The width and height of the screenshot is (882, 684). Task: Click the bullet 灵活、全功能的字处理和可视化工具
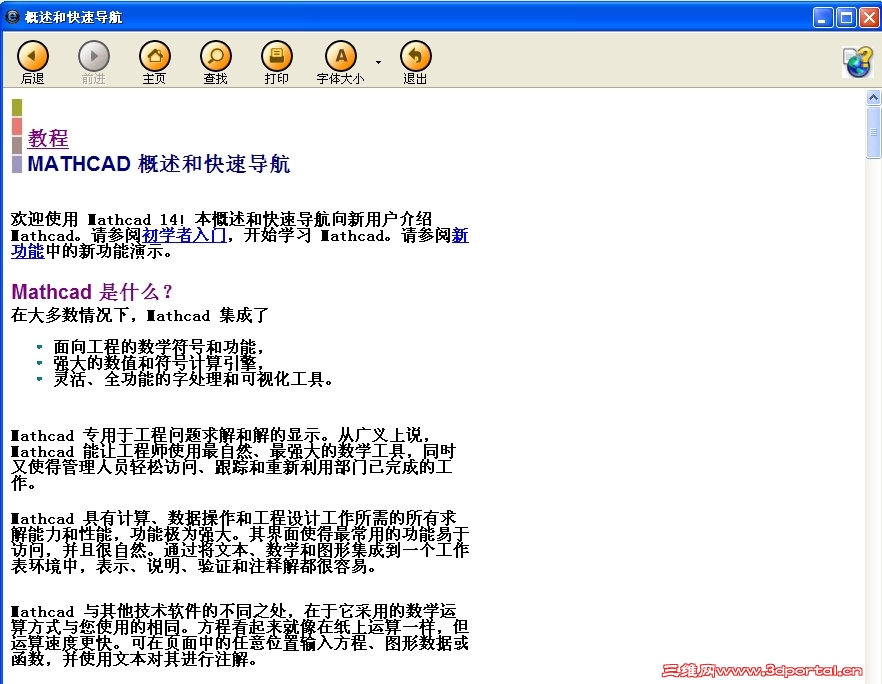tap(194, 379)
